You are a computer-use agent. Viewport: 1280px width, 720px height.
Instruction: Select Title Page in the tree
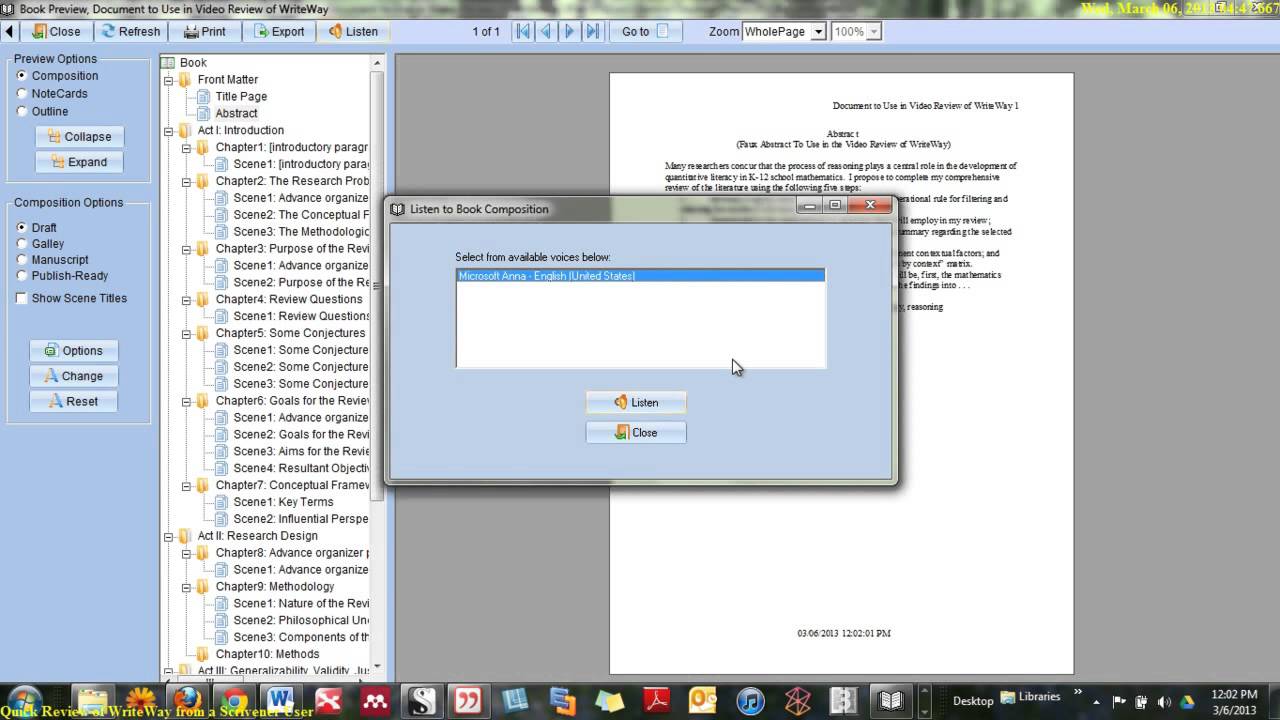241,97
